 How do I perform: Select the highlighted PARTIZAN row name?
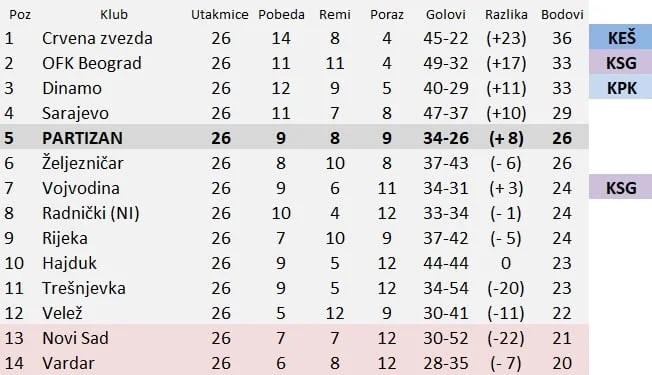pos(82,138)
